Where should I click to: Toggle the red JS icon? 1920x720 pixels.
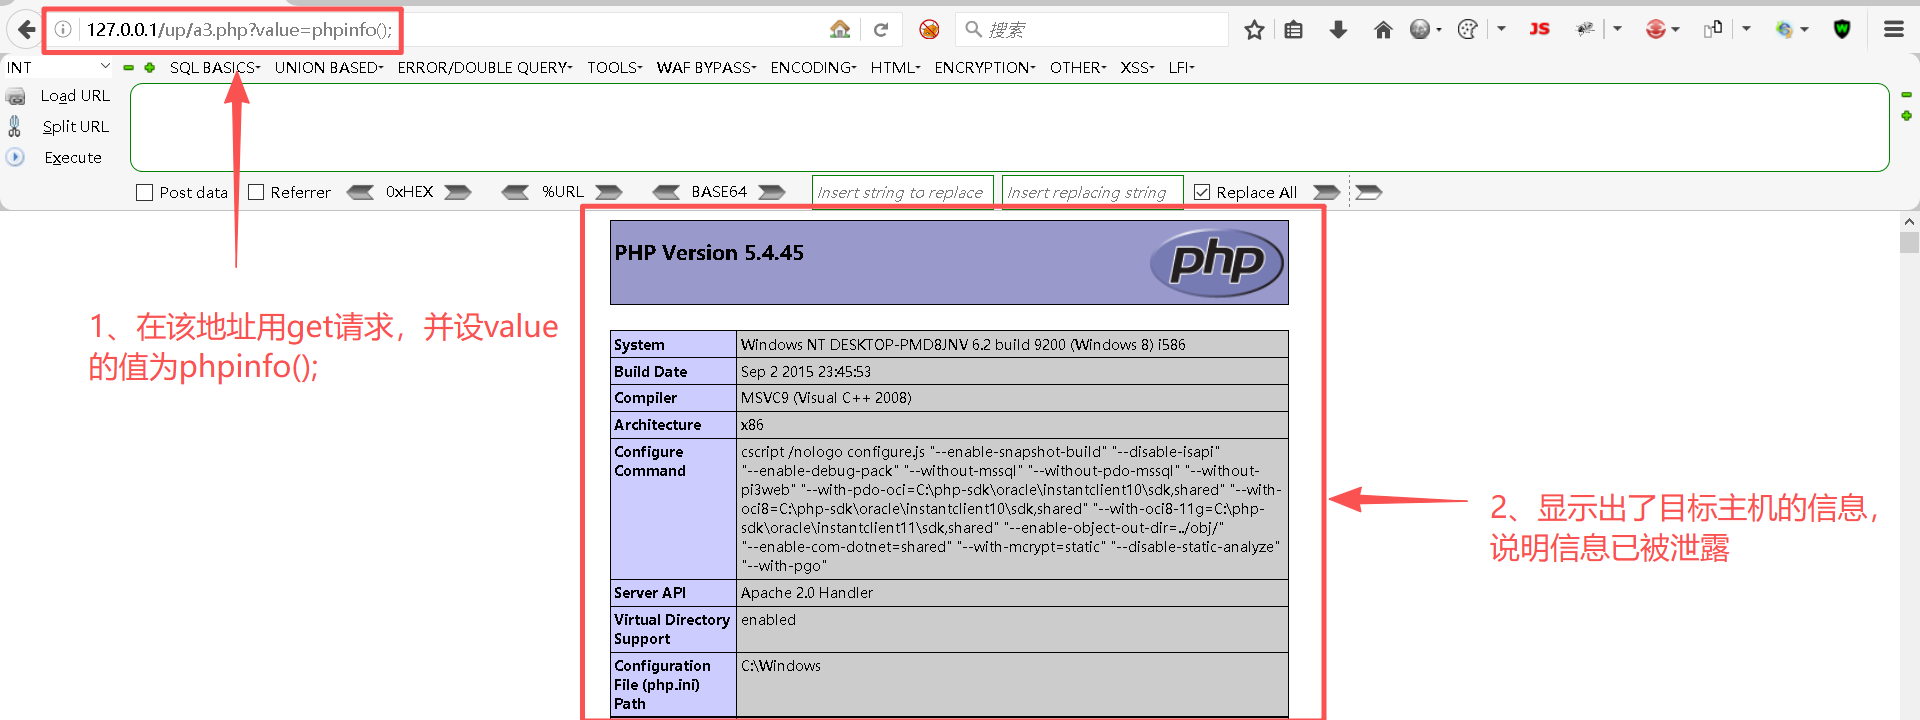click(1539, 29)
